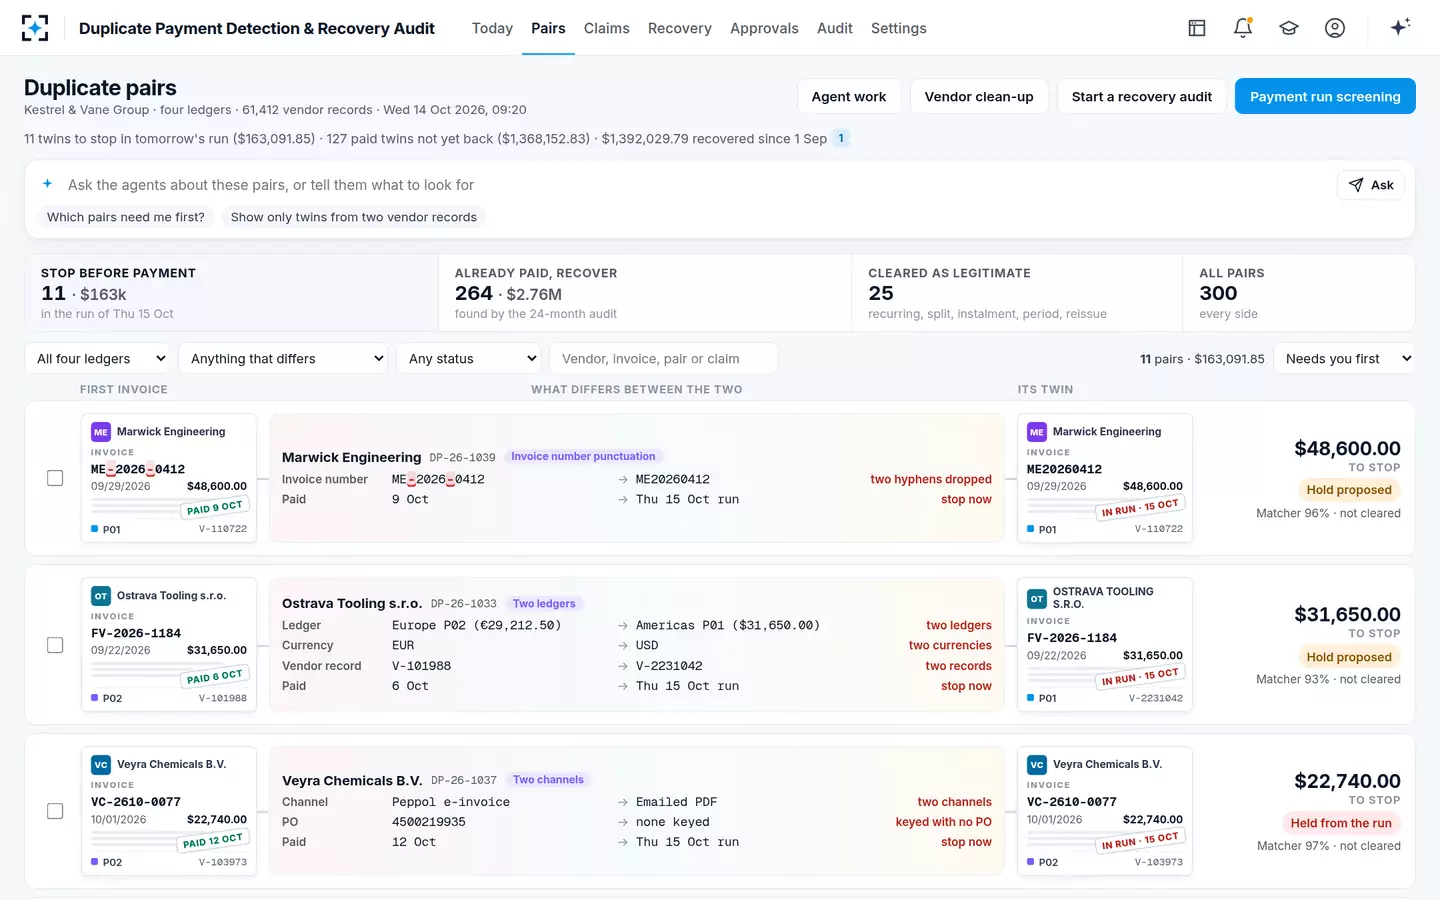This screenshot has height=900, width=1440.
Task: Filter by Cleared as legitimate card
Action: [x=1017, y=292]
